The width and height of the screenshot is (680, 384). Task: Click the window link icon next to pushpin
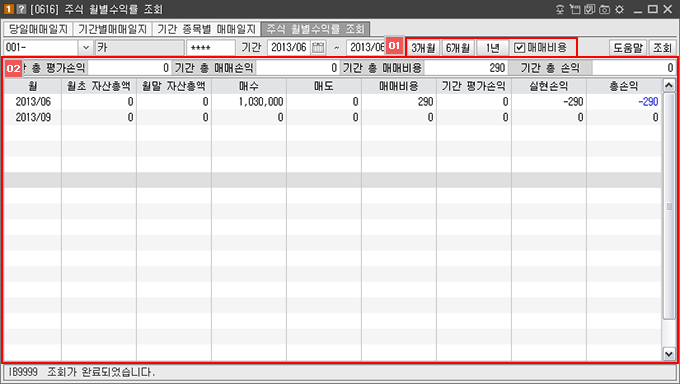pos(575,9)
